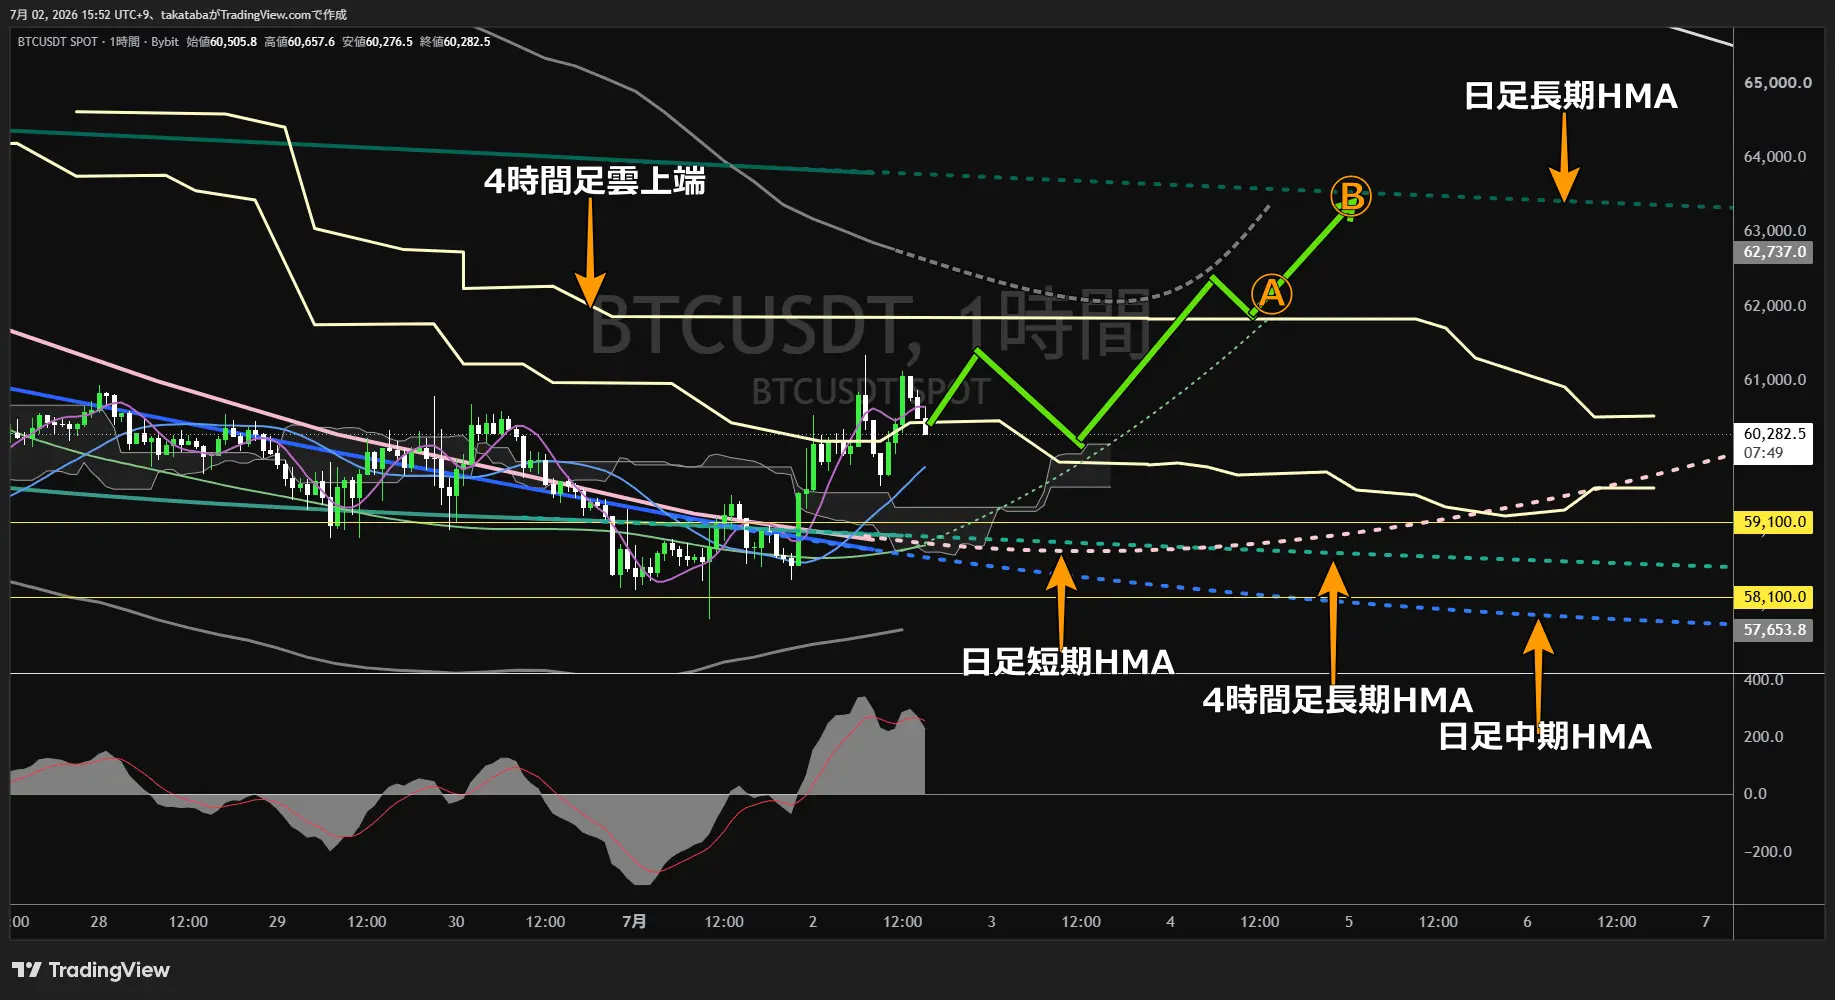Image resolution: width=1835 pixels, height=1000 pixels.
Task: Click the 日足中期HMA annotation text
Action: coord(1545,737)
